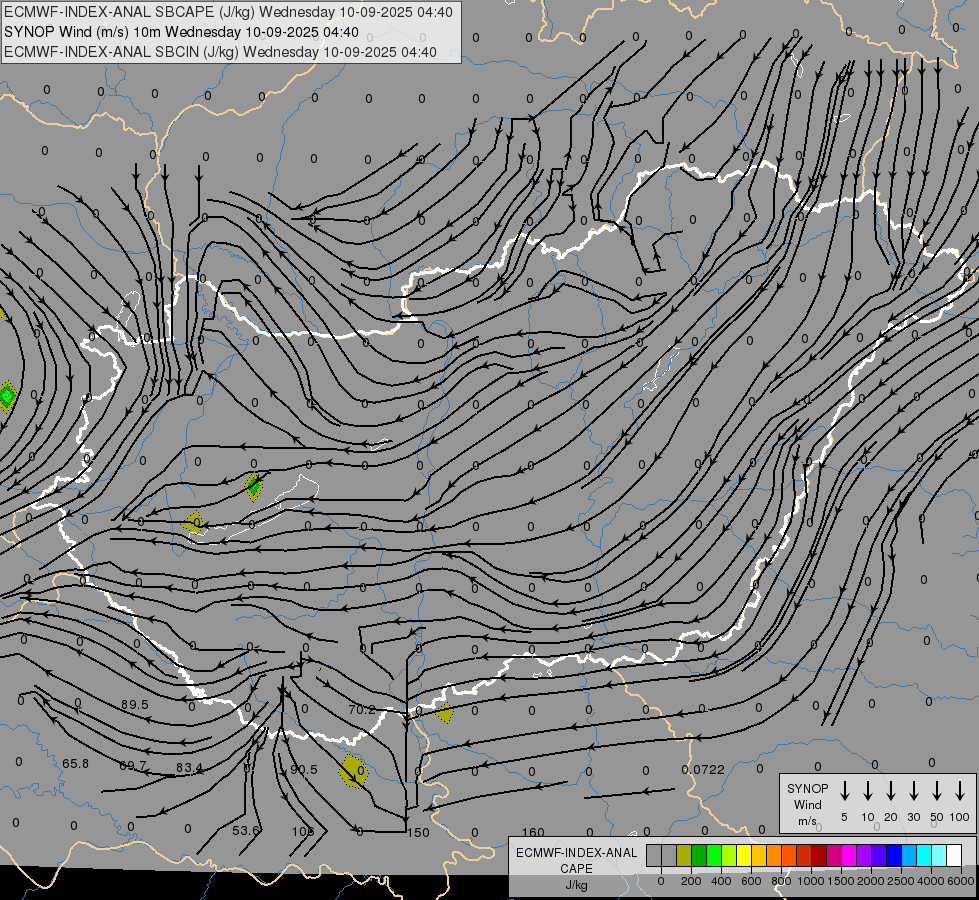Click the 200 tick label on the CAPE scale

point(691,881)
